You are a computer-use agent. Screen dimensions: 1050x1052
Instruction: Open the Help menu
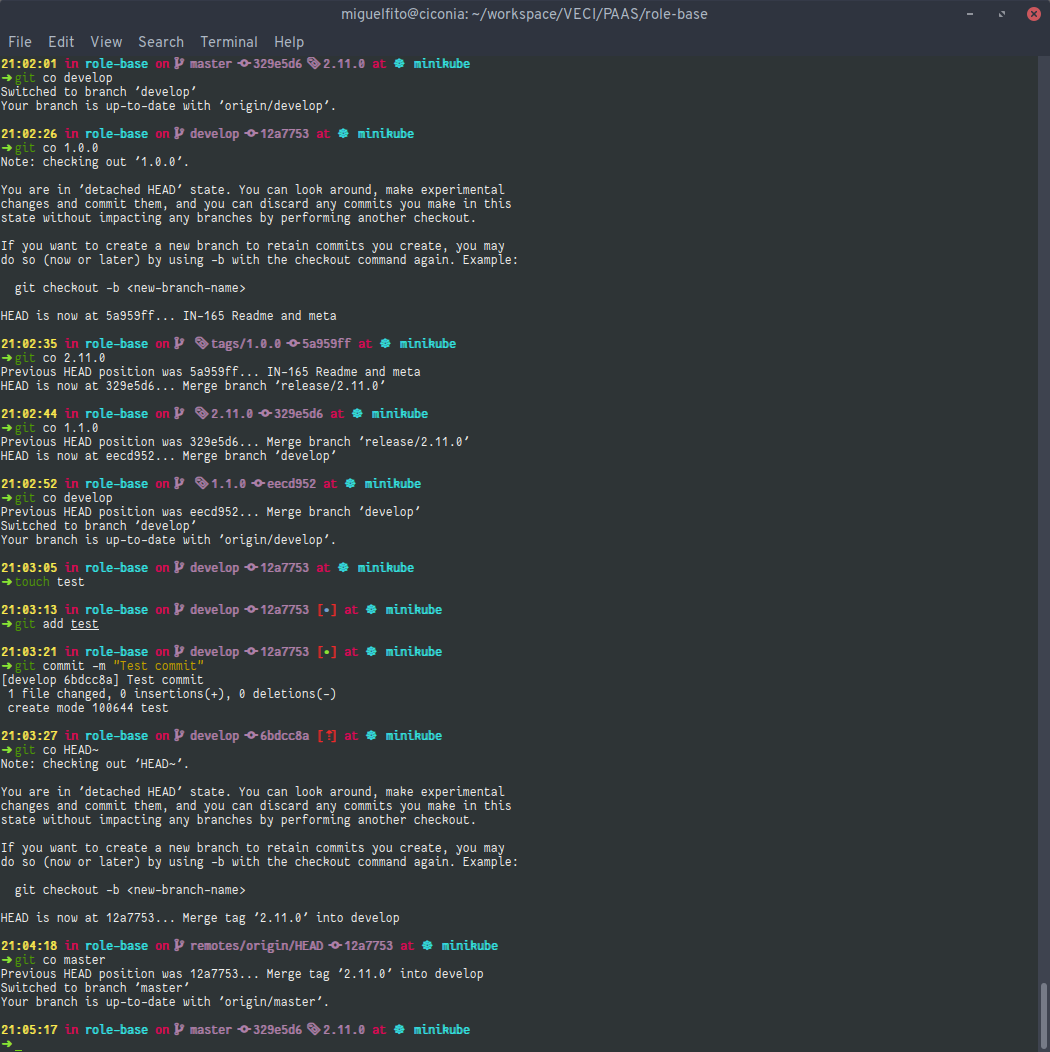(289, 42)
